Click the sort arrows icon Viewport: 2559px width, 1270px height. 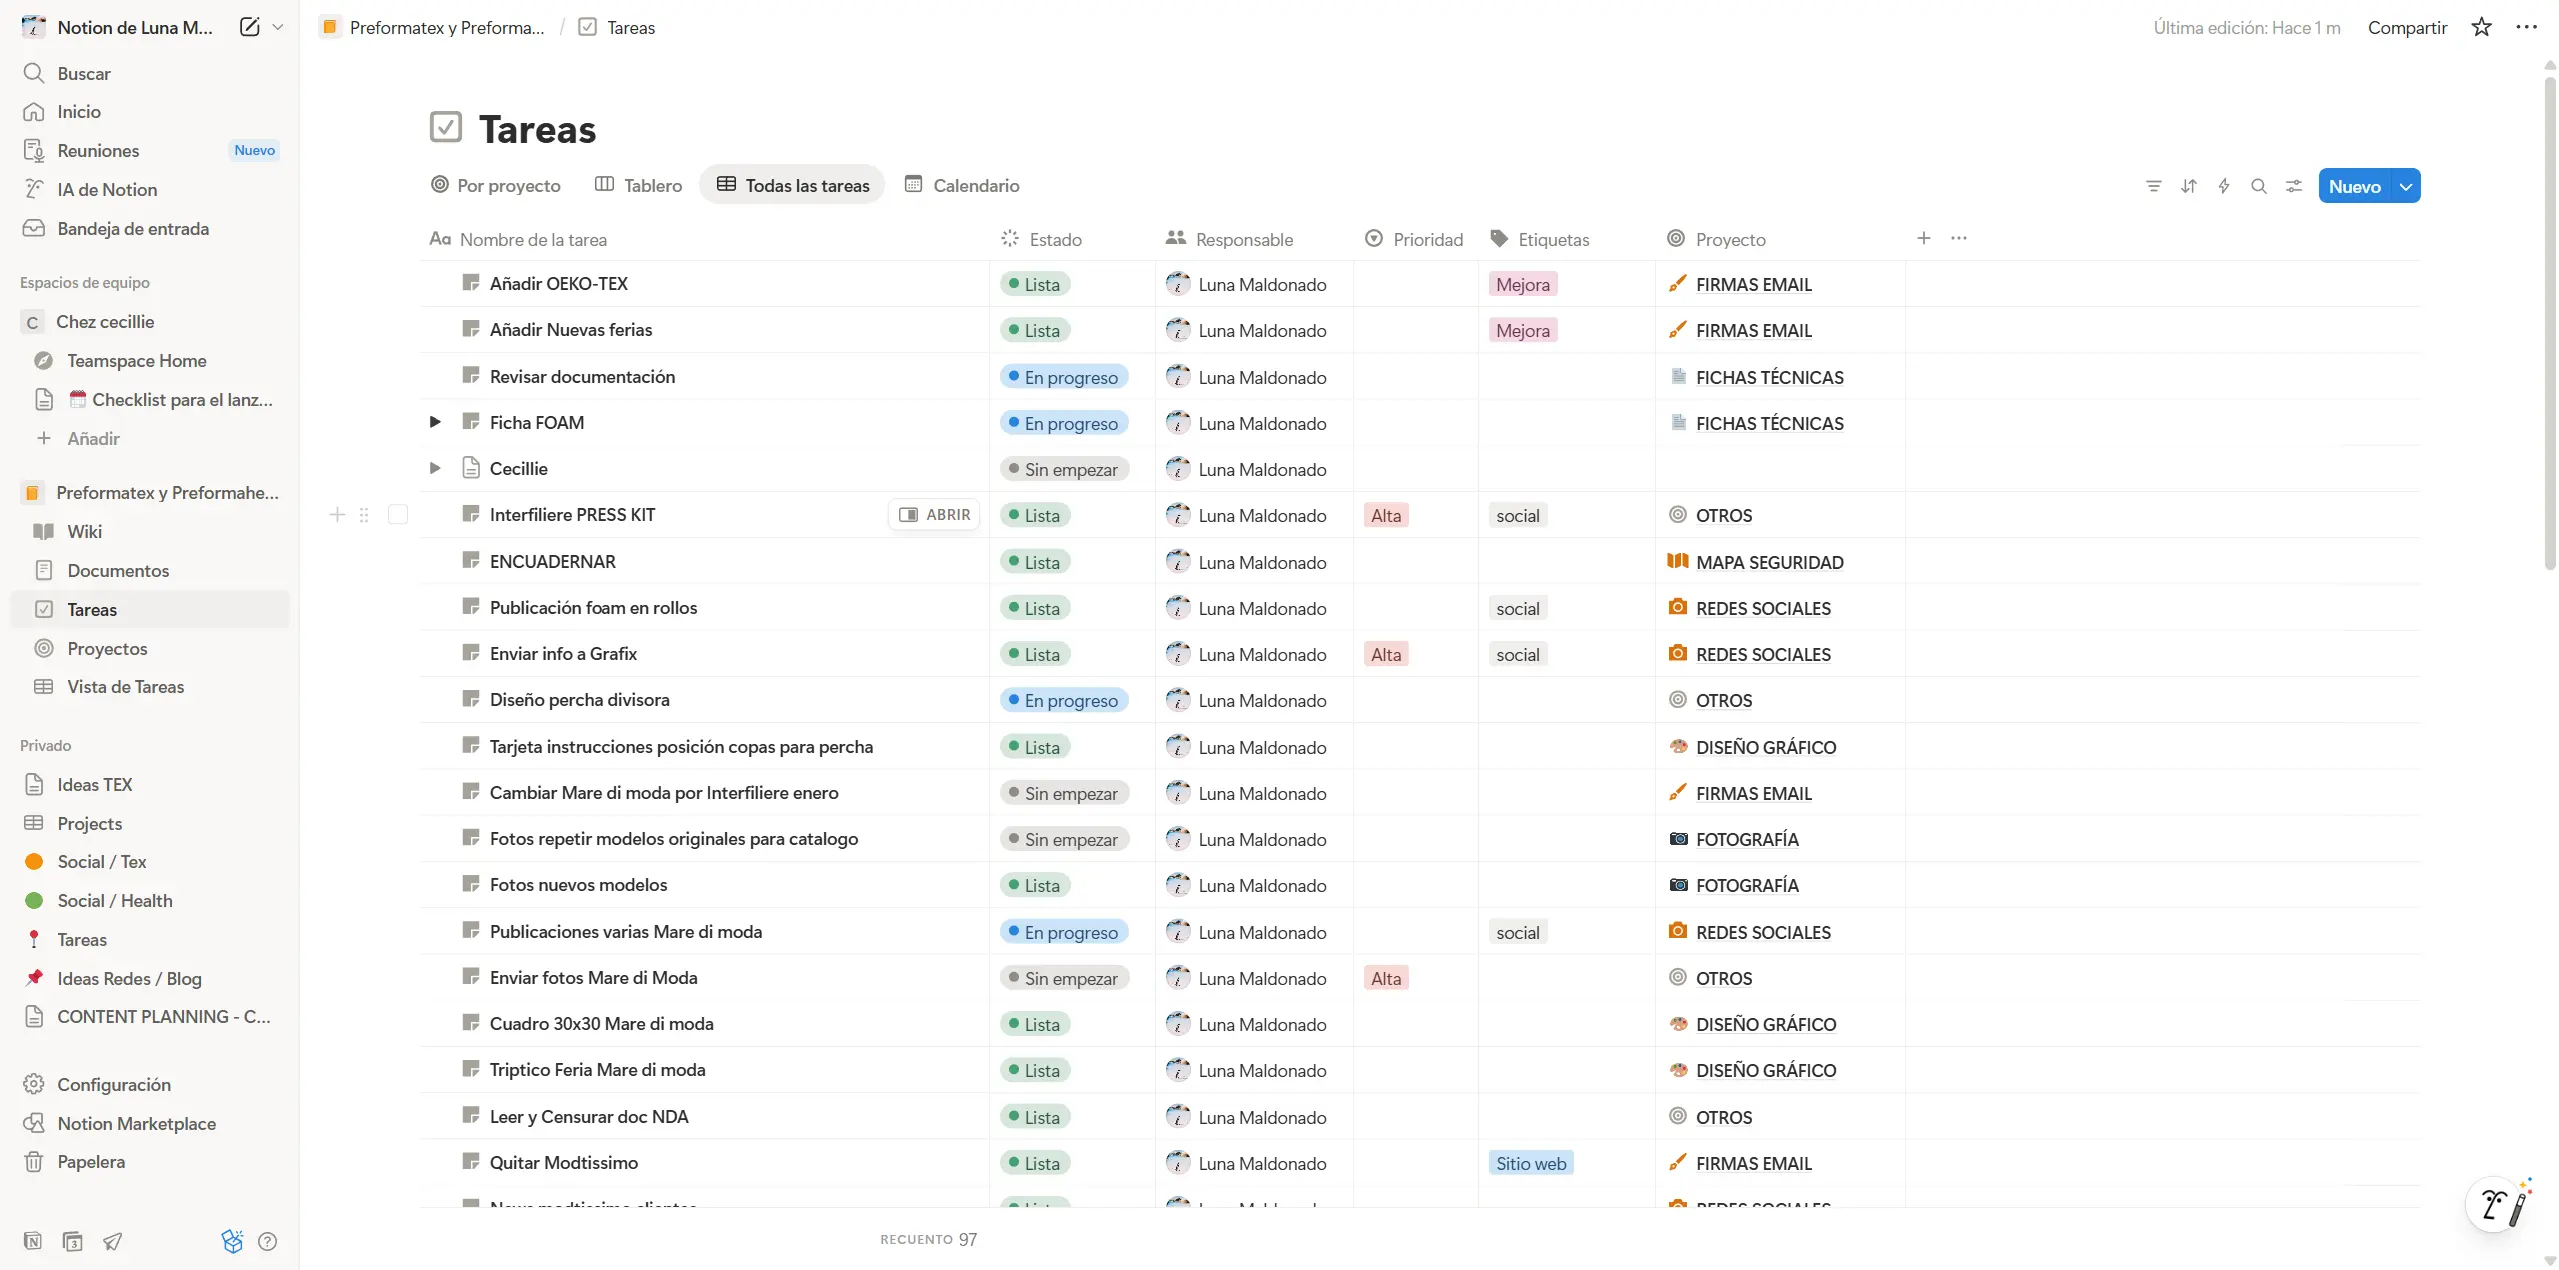2188,186
